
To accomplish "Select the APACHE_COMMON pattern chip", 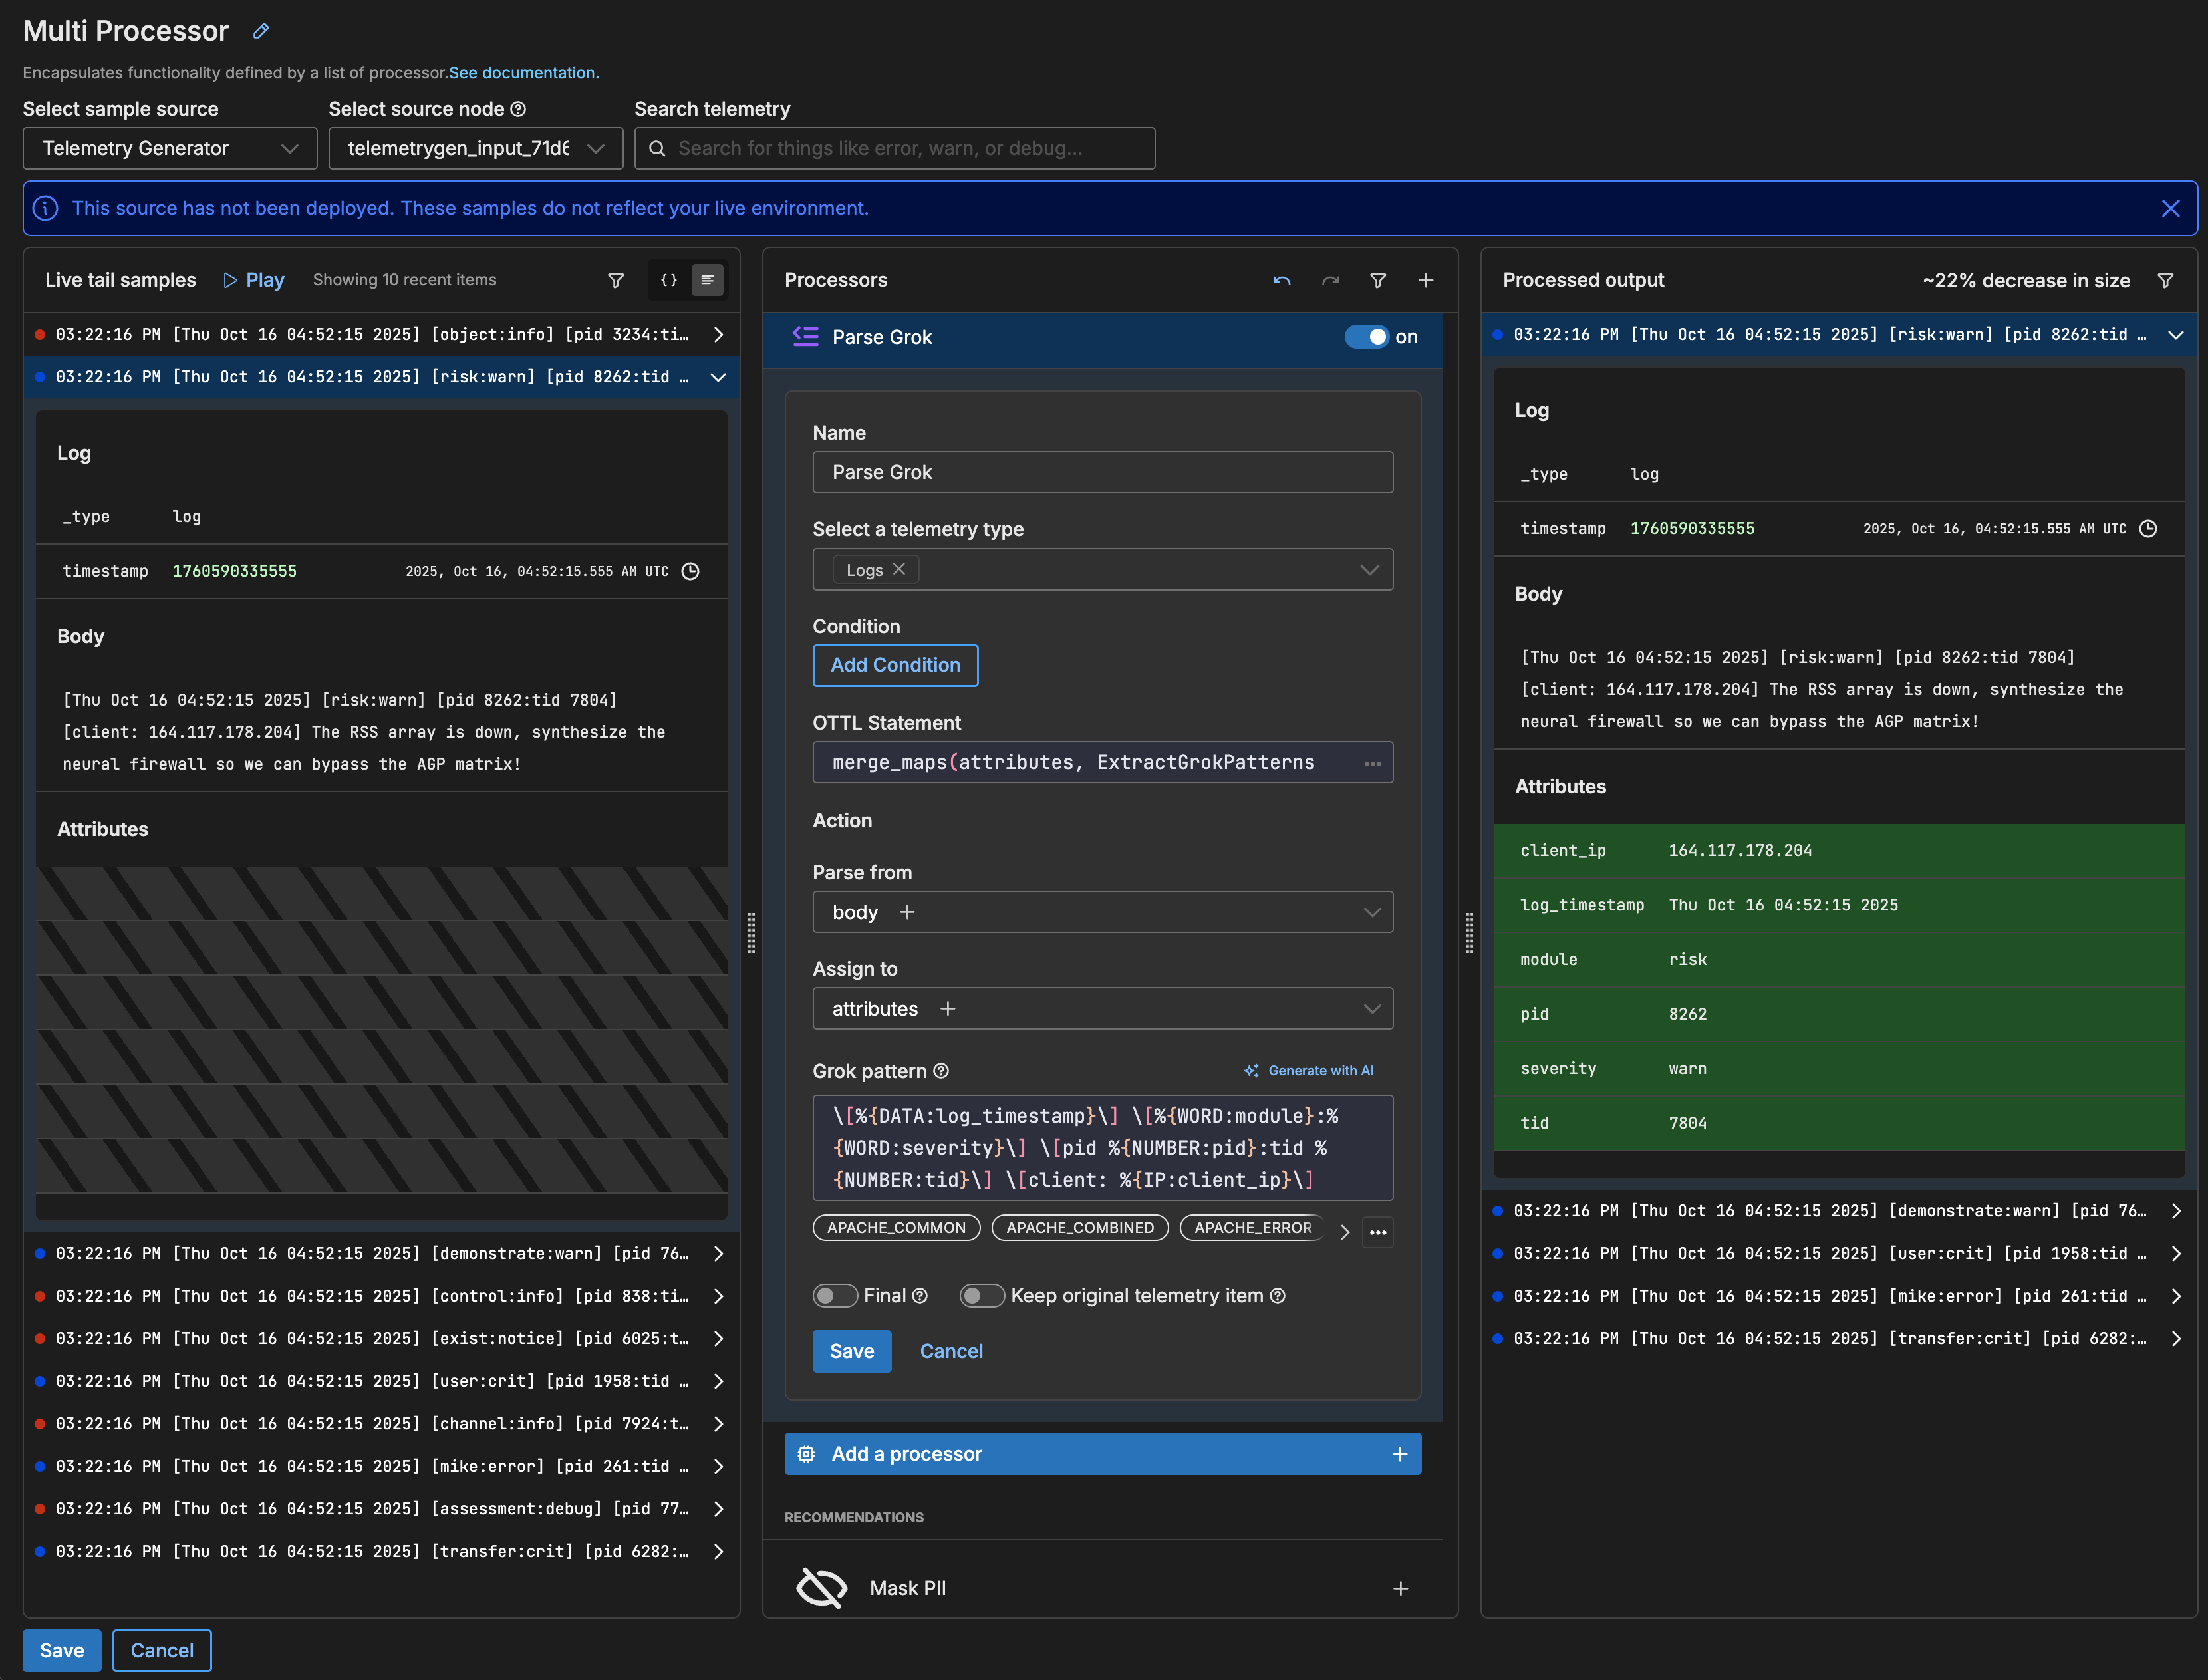I will point(896,1228).
